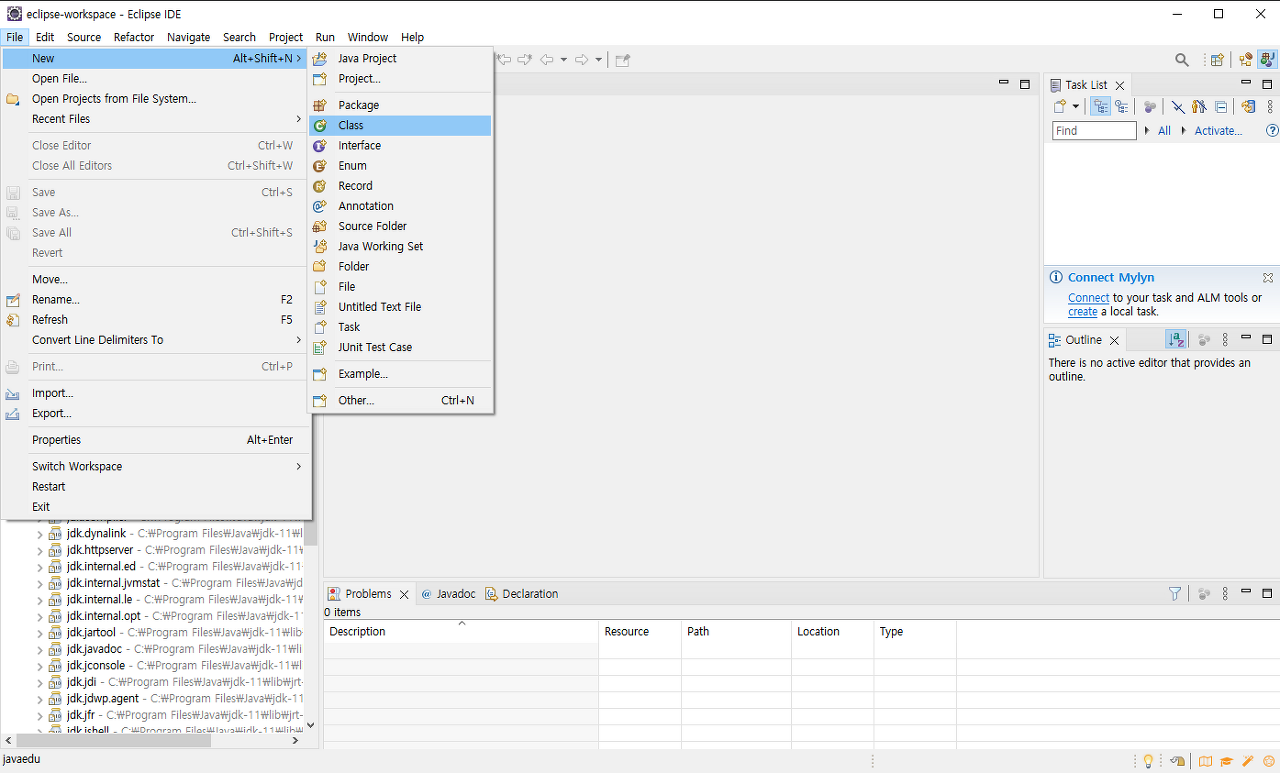Switch to the Javadoc tab
Image resolution: width=1280 pixels, height=773 pixels.
[x=448, y=594]
